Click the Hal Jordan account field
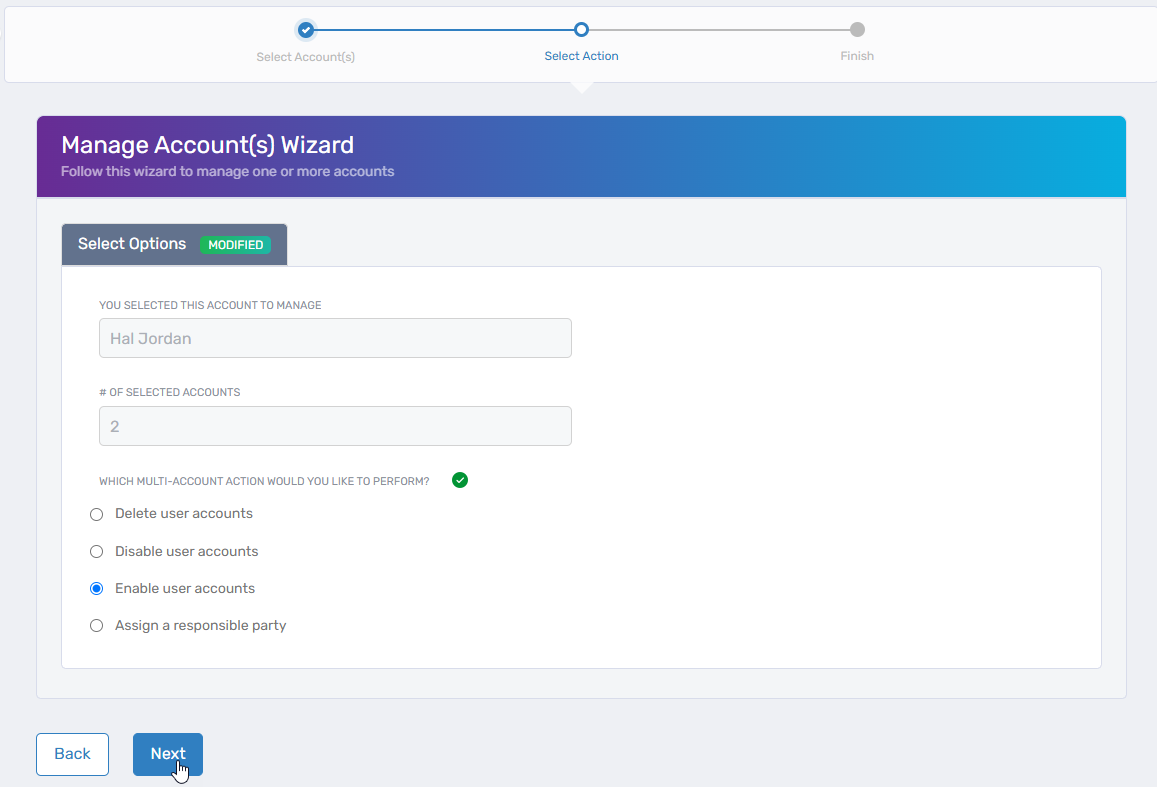 click(335, 338)
